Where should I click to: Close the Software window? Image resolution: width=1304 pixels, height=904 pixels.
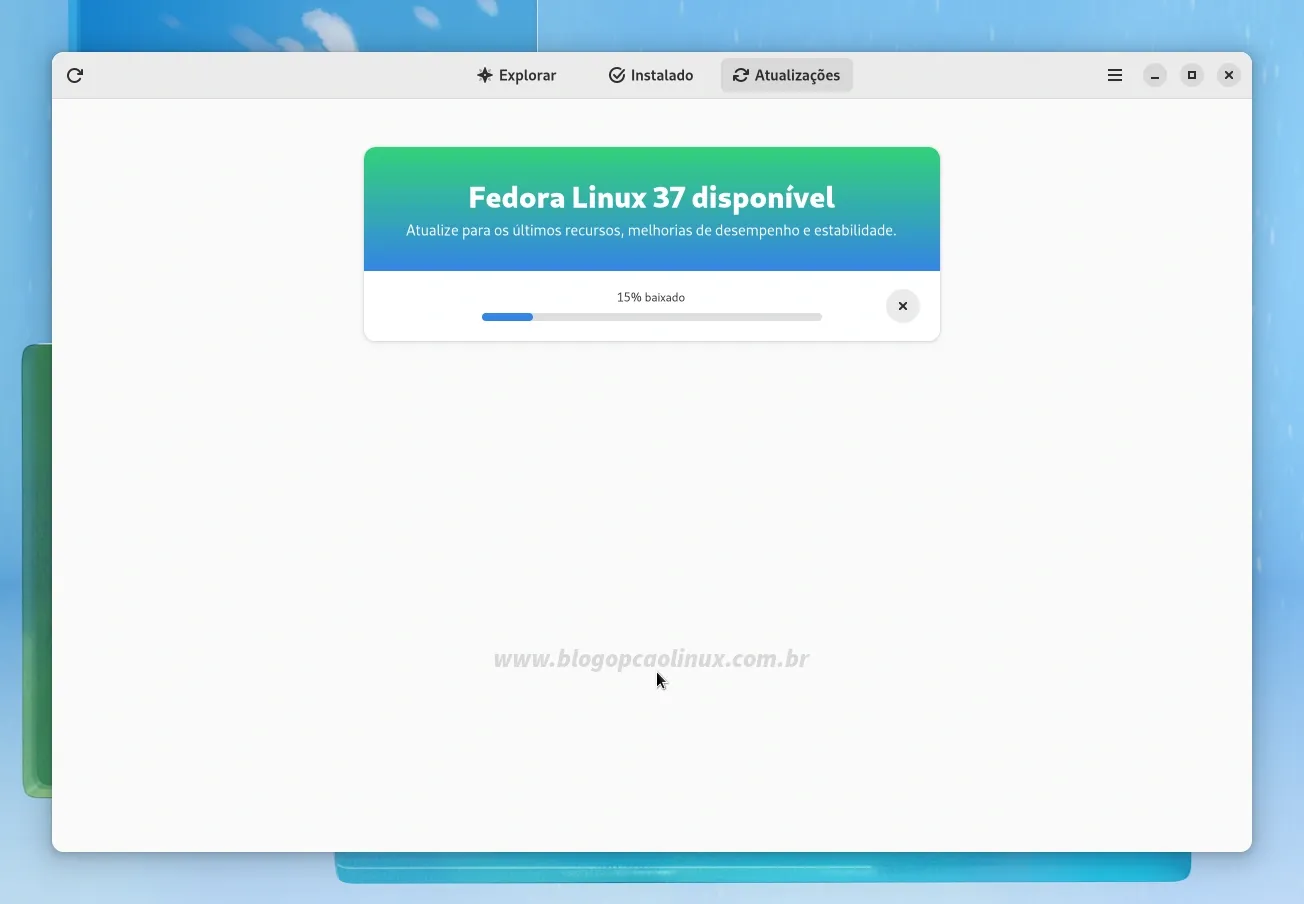[x=1229, y=75]
